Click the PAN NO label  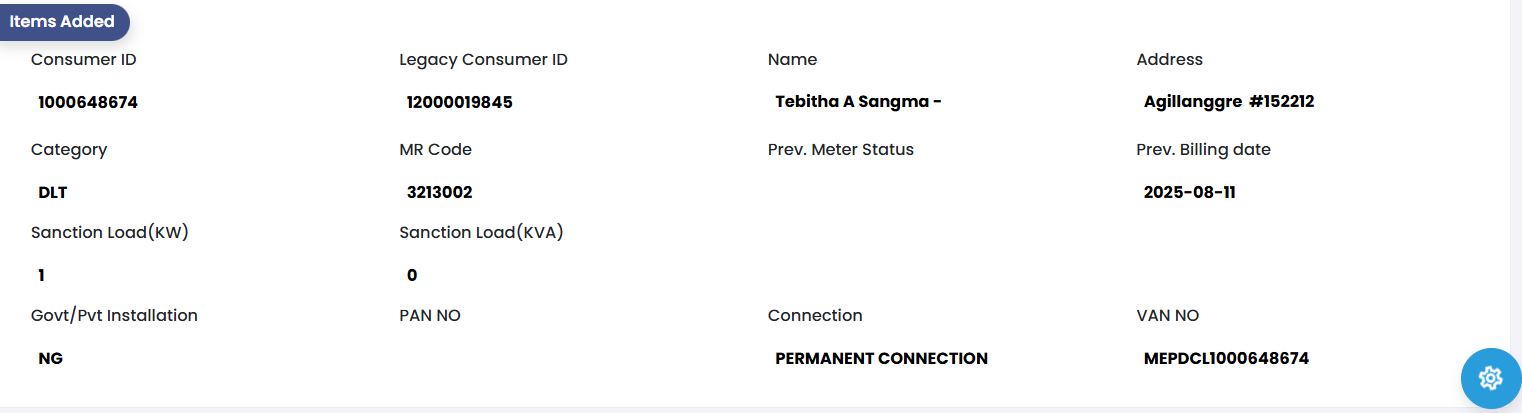430,316
